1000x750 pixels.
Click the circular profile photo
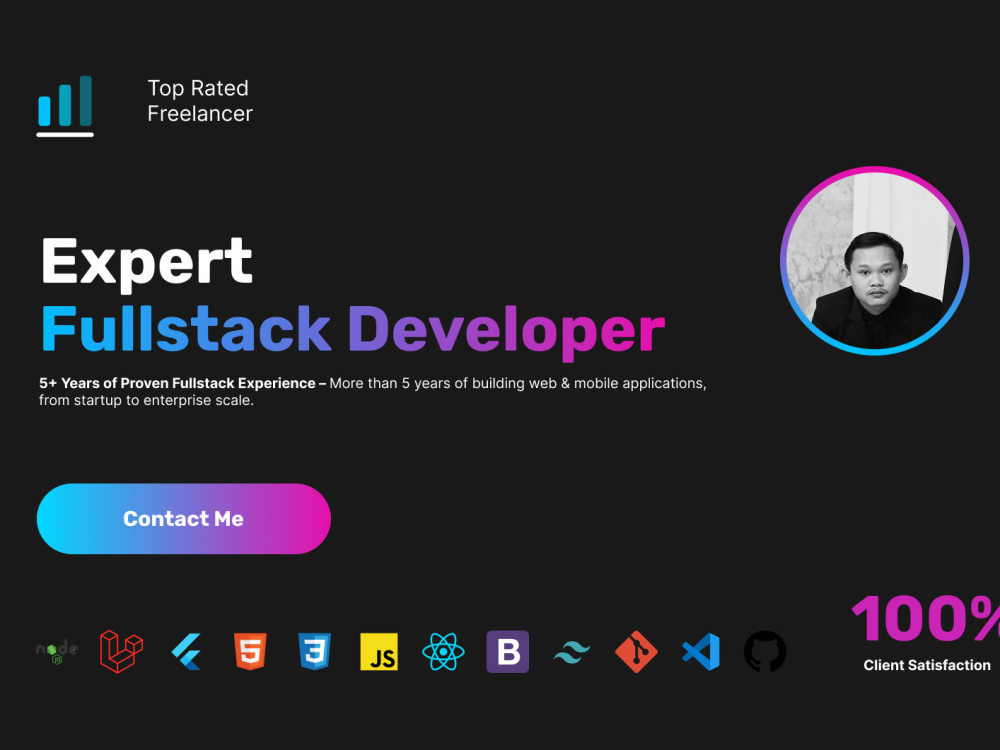[875, 261]
